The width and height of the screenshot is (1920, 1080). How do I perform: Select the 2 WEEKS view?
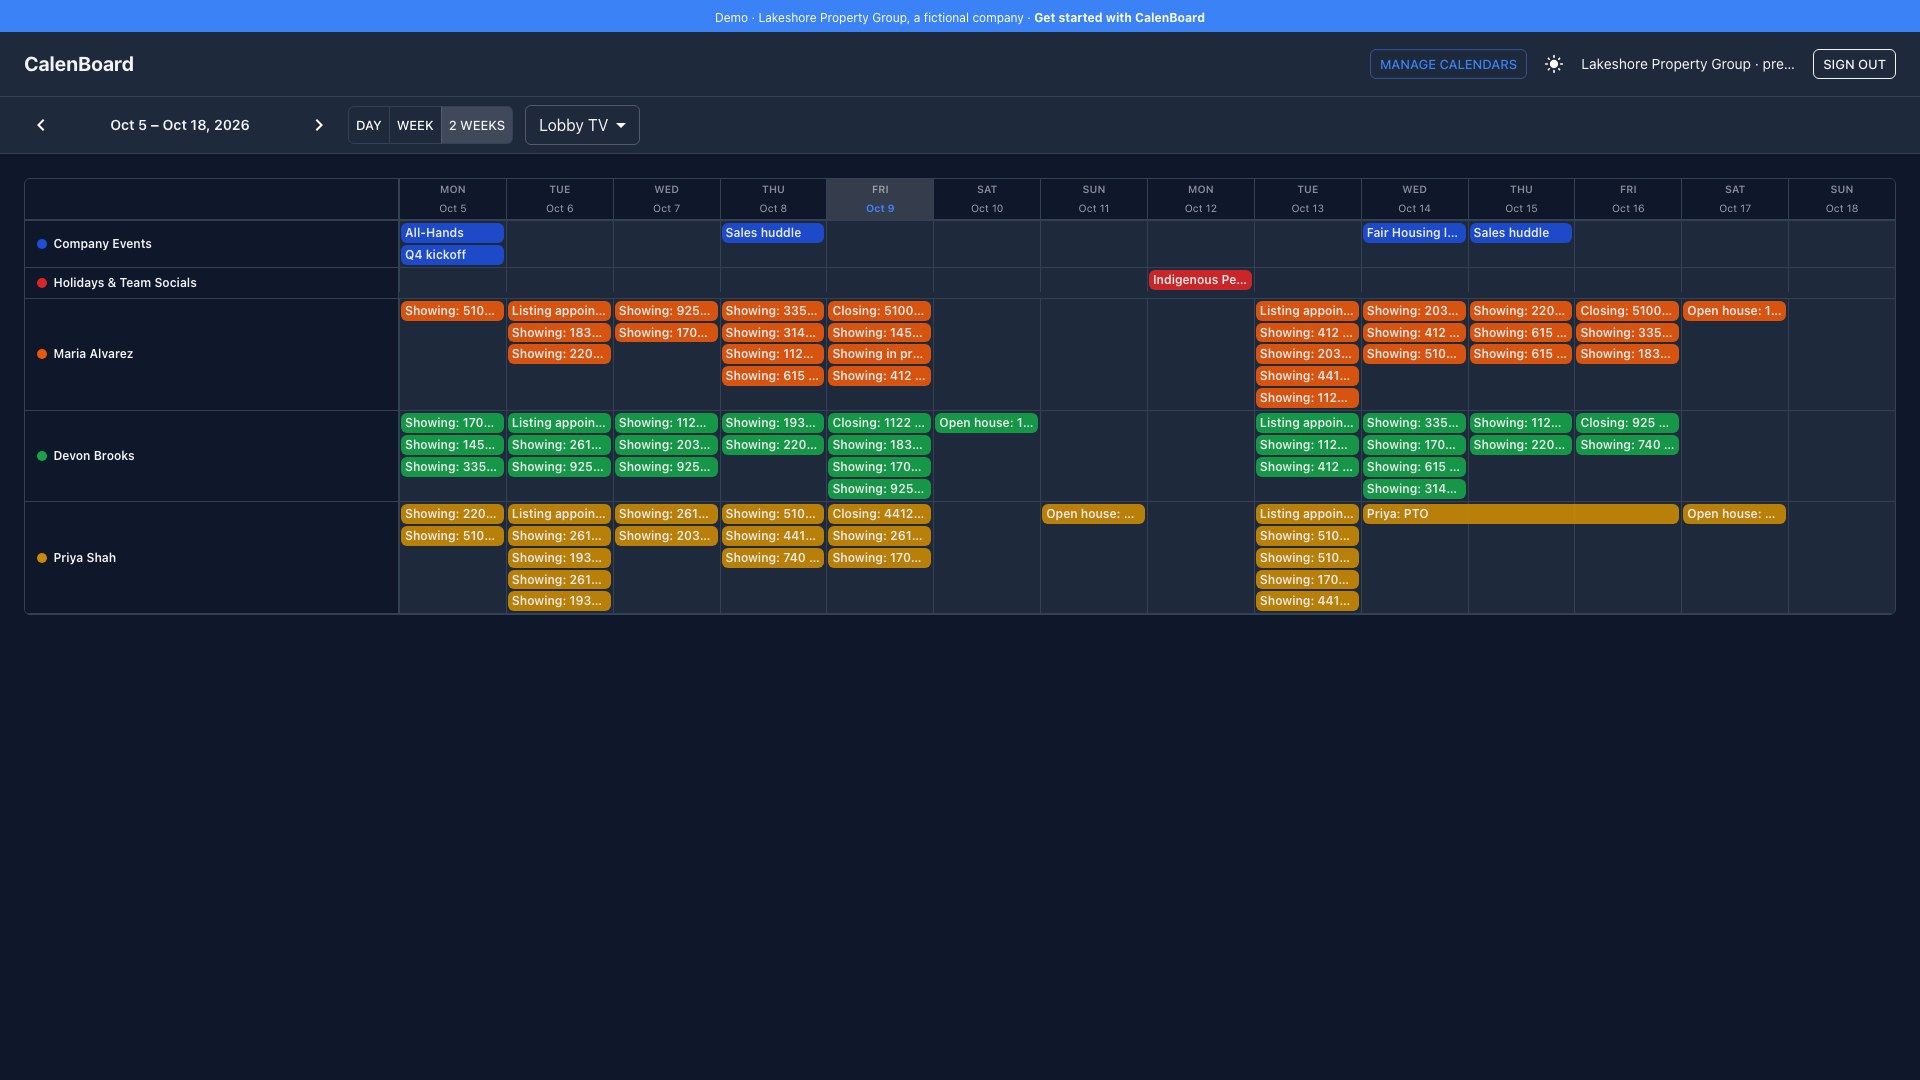click(477, 125)
